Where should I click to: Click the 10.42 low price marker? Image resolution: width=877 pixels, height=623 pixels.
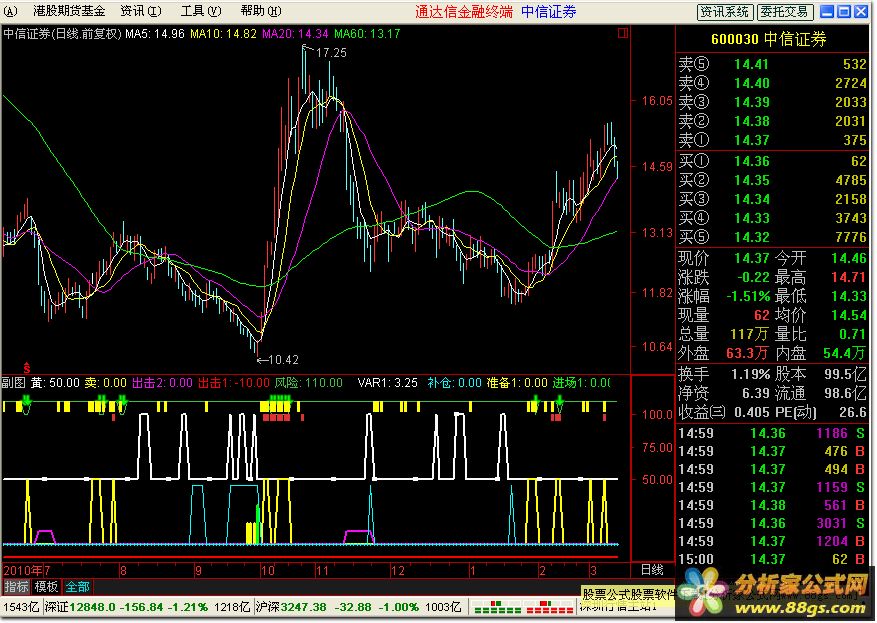coord(283,360)
